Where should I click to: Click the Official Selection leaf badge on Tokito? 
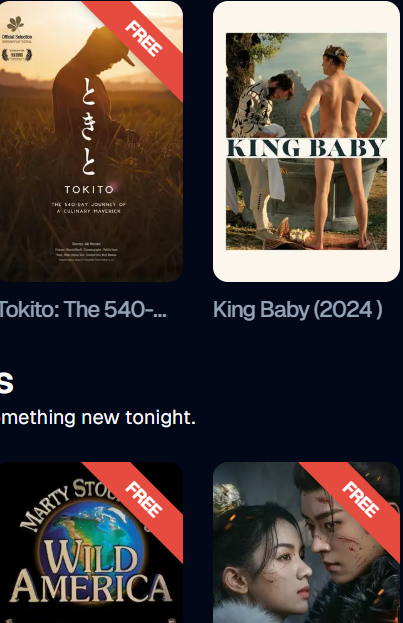click(16, 30)
